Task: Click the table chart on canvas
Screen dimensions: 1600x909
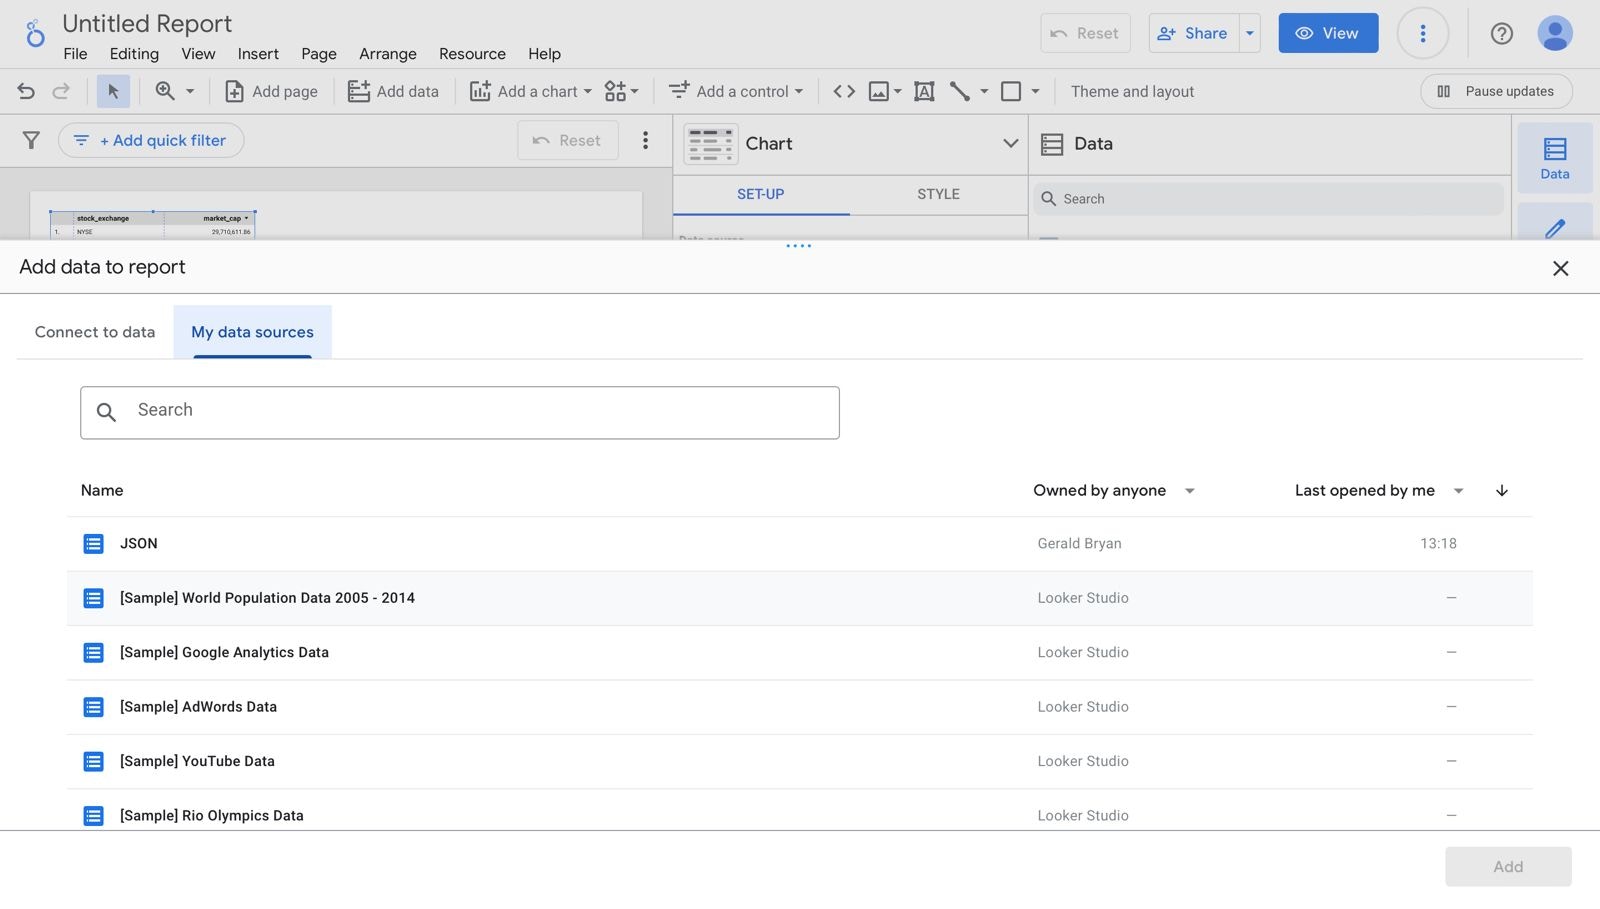Action: (x=152, y=225)
